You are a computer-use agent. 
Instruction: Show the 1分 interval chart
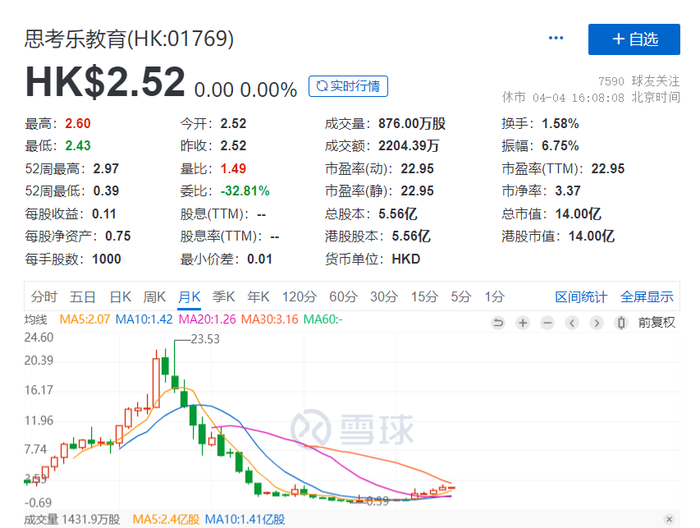pyautogui.click(x=494, y=296)
